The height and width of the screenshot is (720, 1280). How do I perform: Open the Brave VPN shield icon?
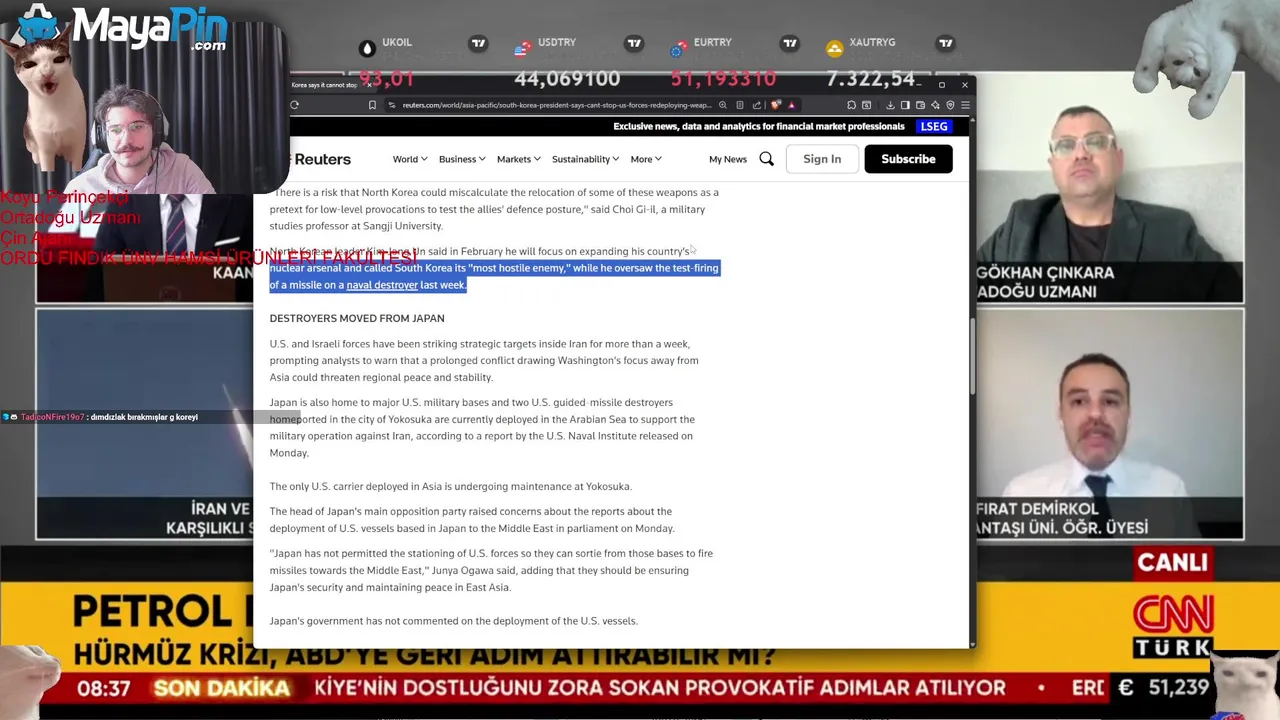[x=950, y=105]
